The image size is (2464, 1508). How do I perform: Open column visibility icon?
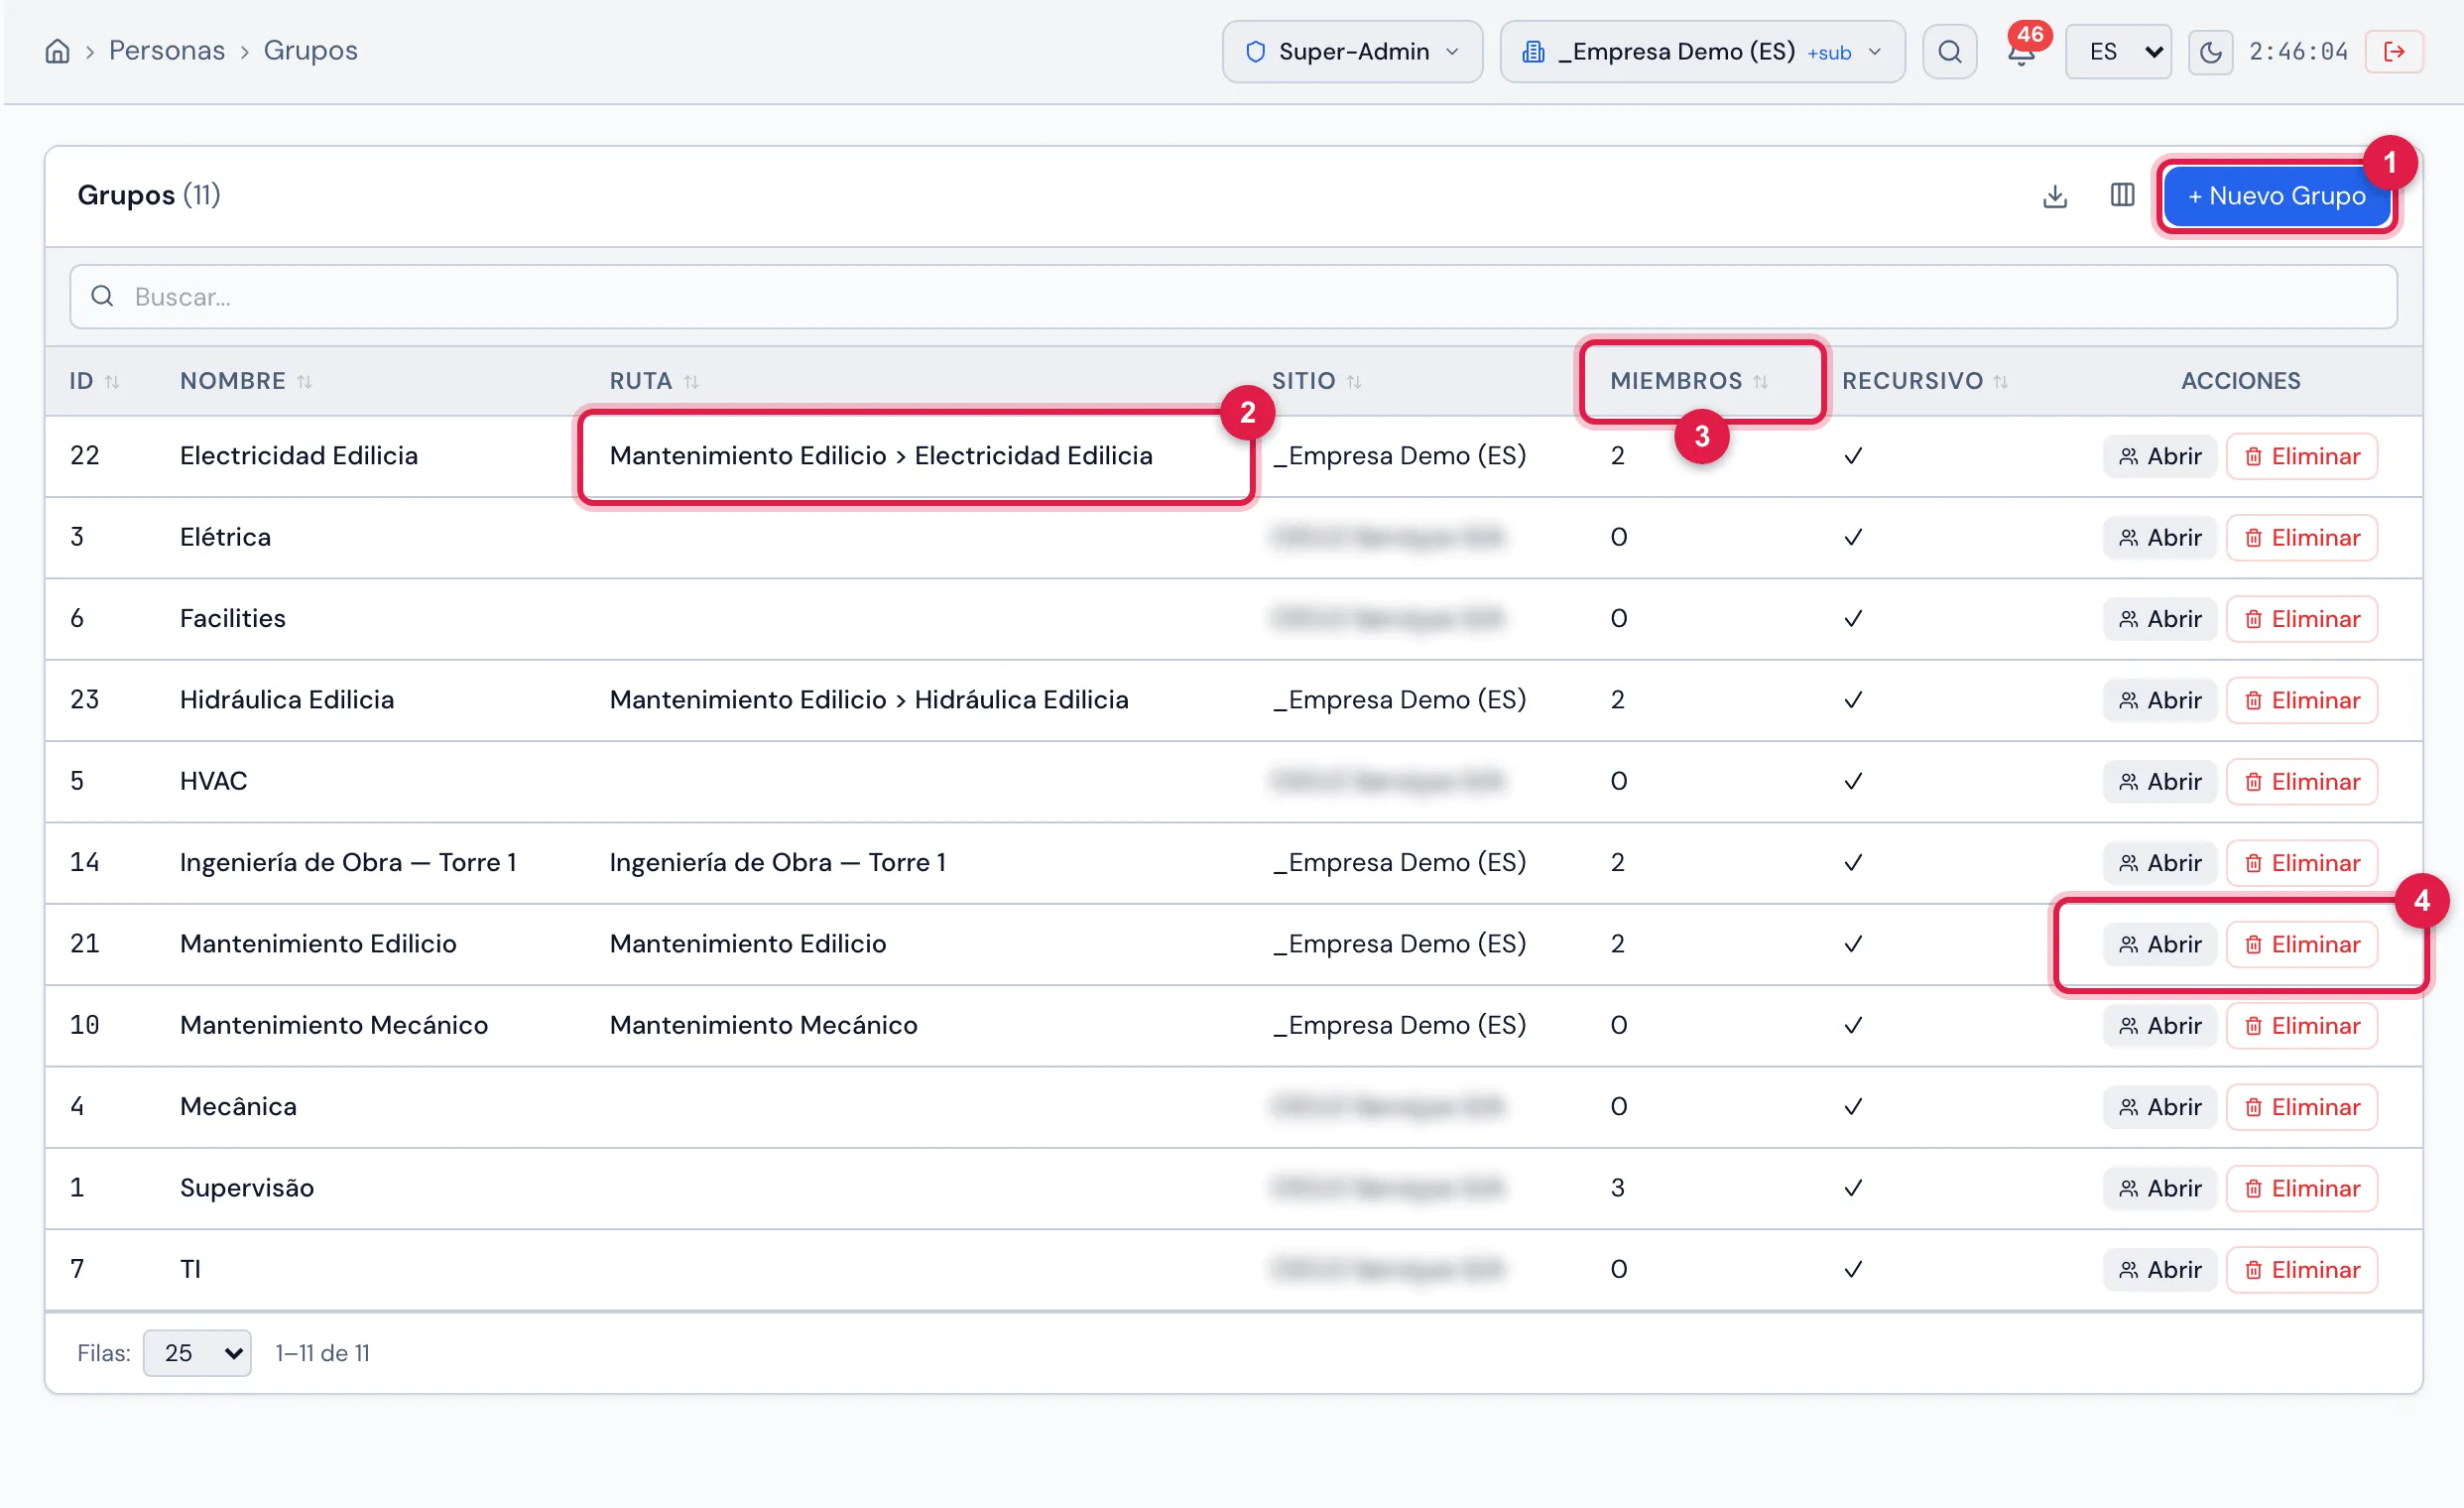click(x=2122, y=195)
